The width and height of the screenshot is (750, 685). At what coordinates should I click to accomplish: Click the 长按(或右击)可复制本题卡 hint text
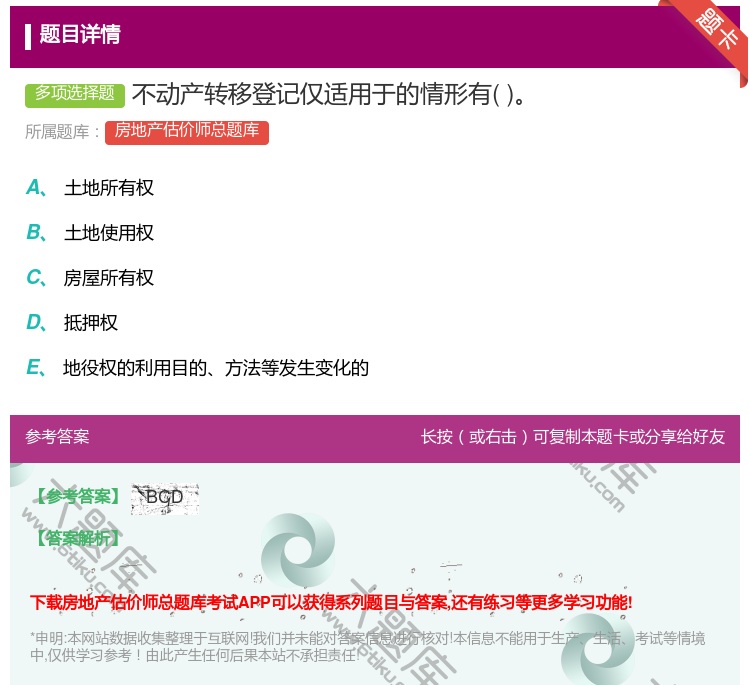573,437
